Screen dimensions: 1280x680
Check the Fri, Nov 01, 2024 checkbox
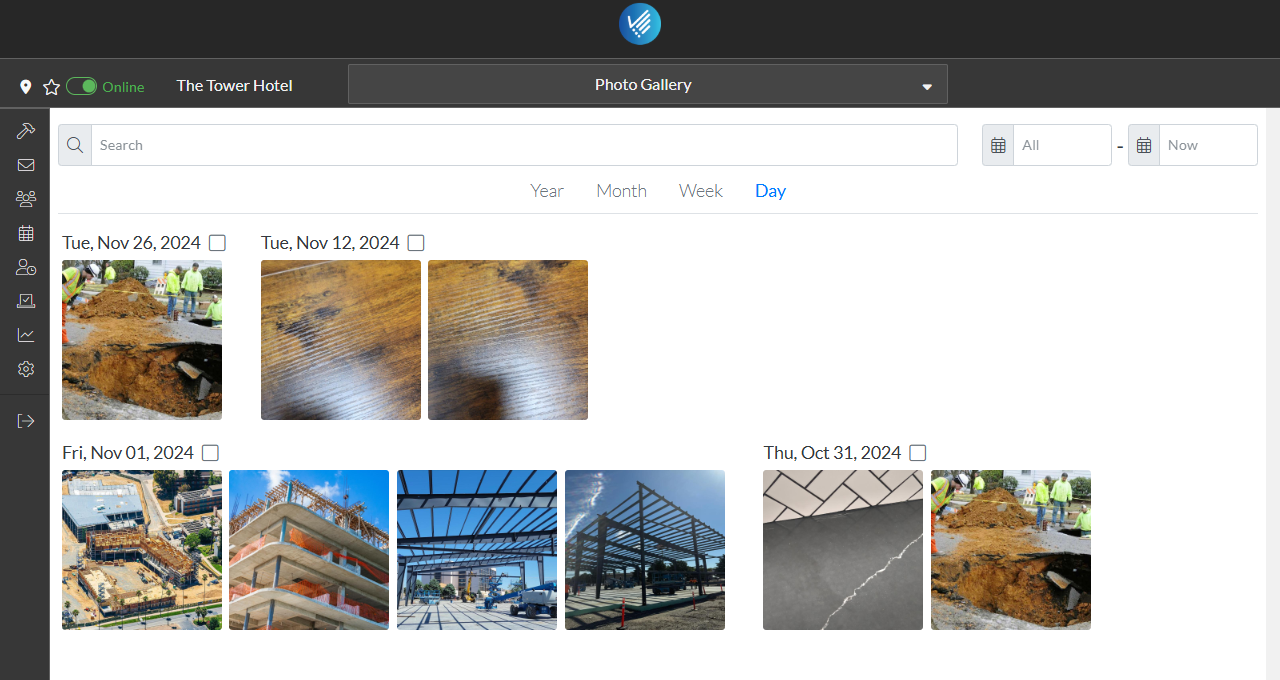(210, 453)
